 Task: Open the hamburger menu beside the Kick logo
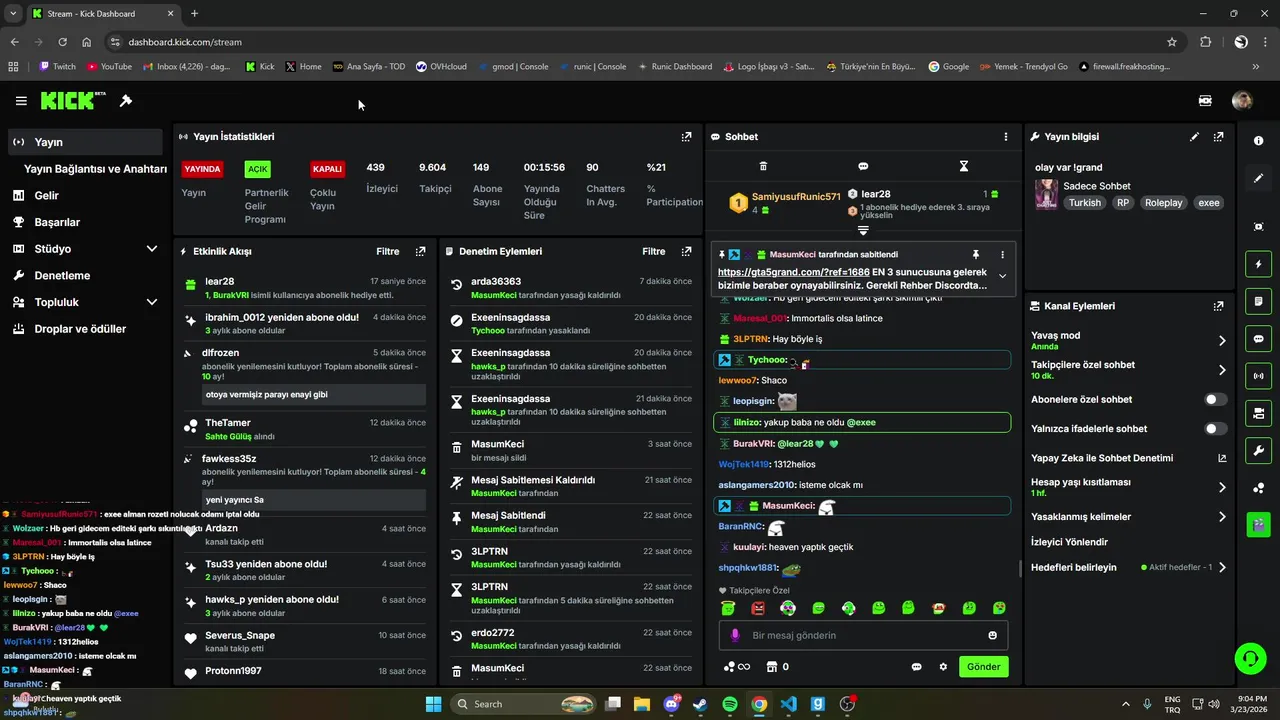[x=21, y=101]
